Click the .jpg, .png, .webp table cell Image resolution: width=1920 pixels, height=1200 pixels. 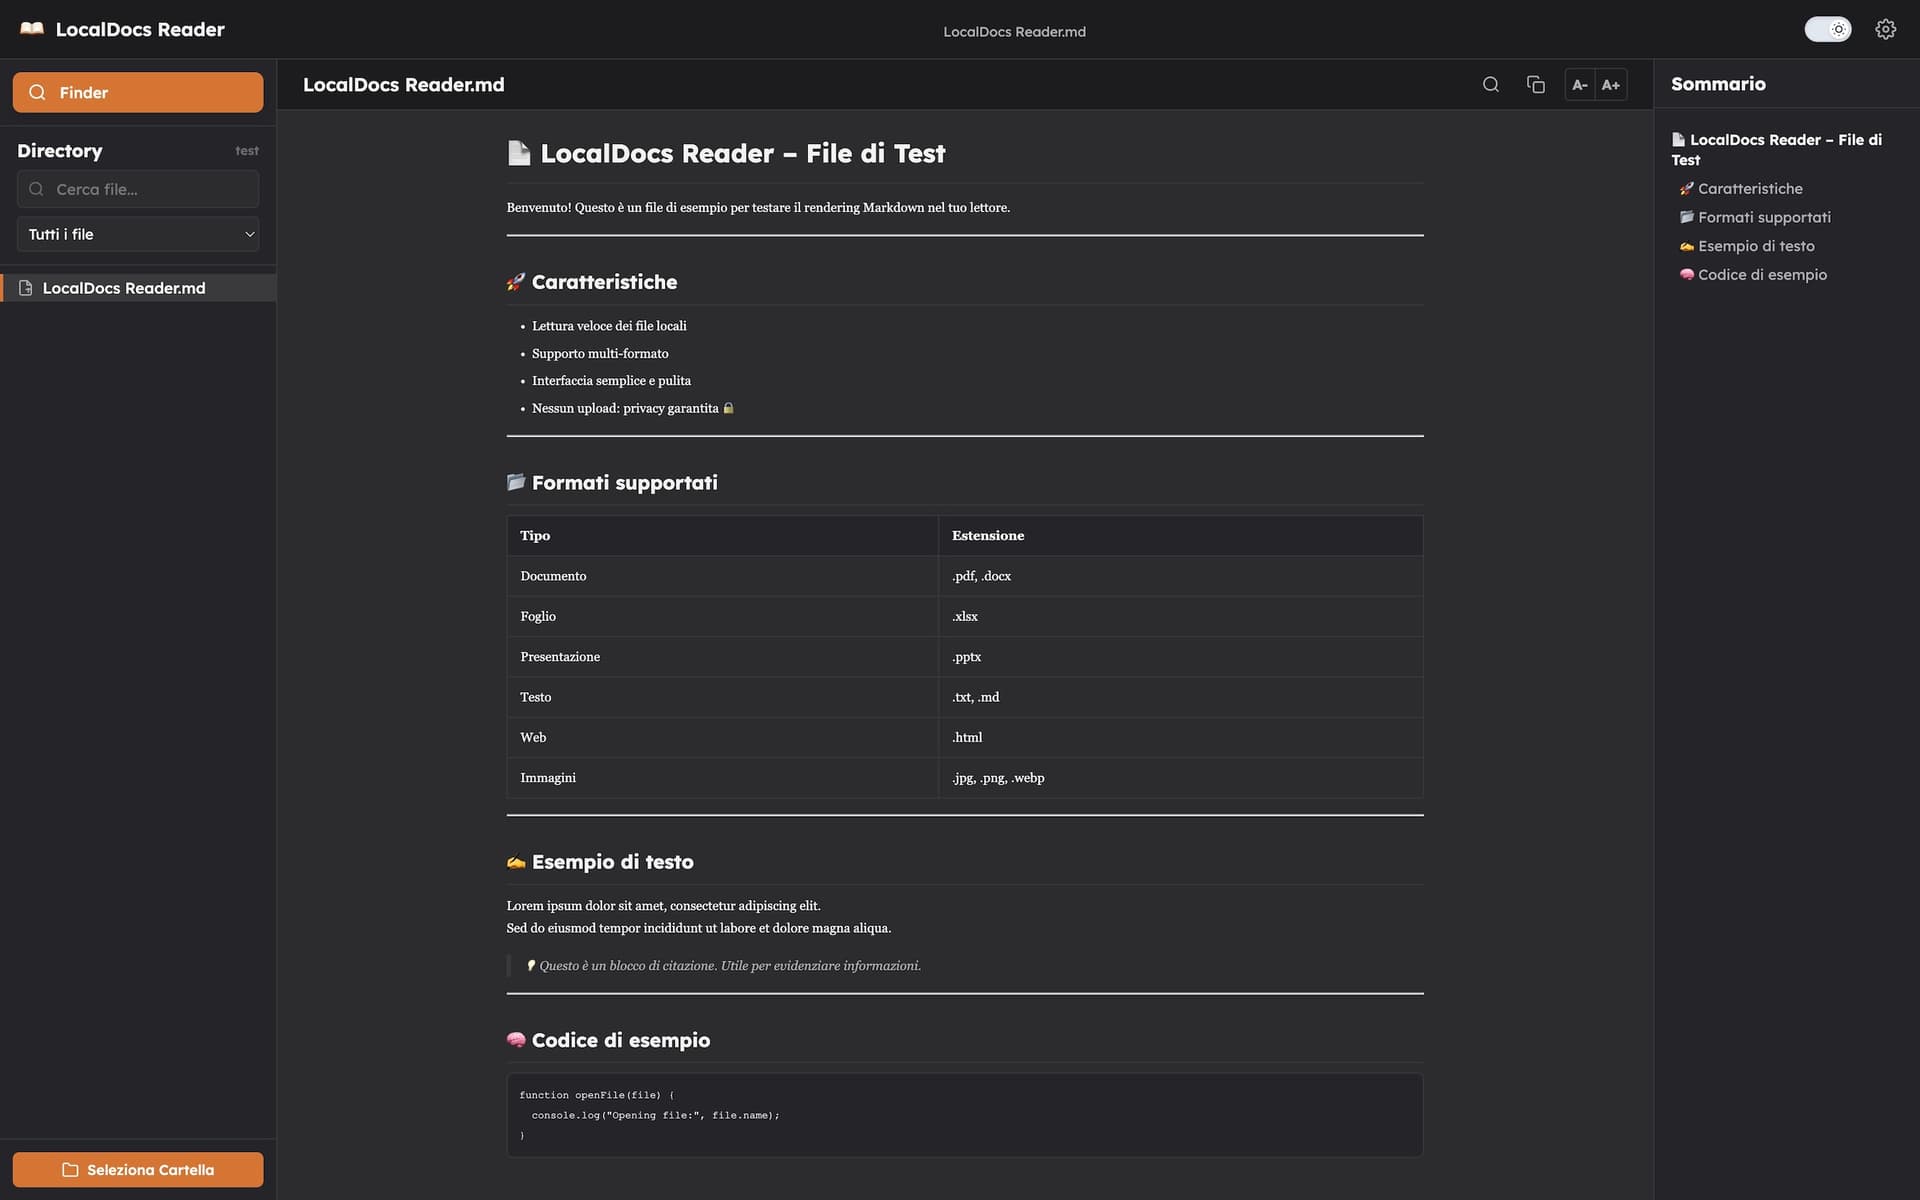[x=1181, y=778]
